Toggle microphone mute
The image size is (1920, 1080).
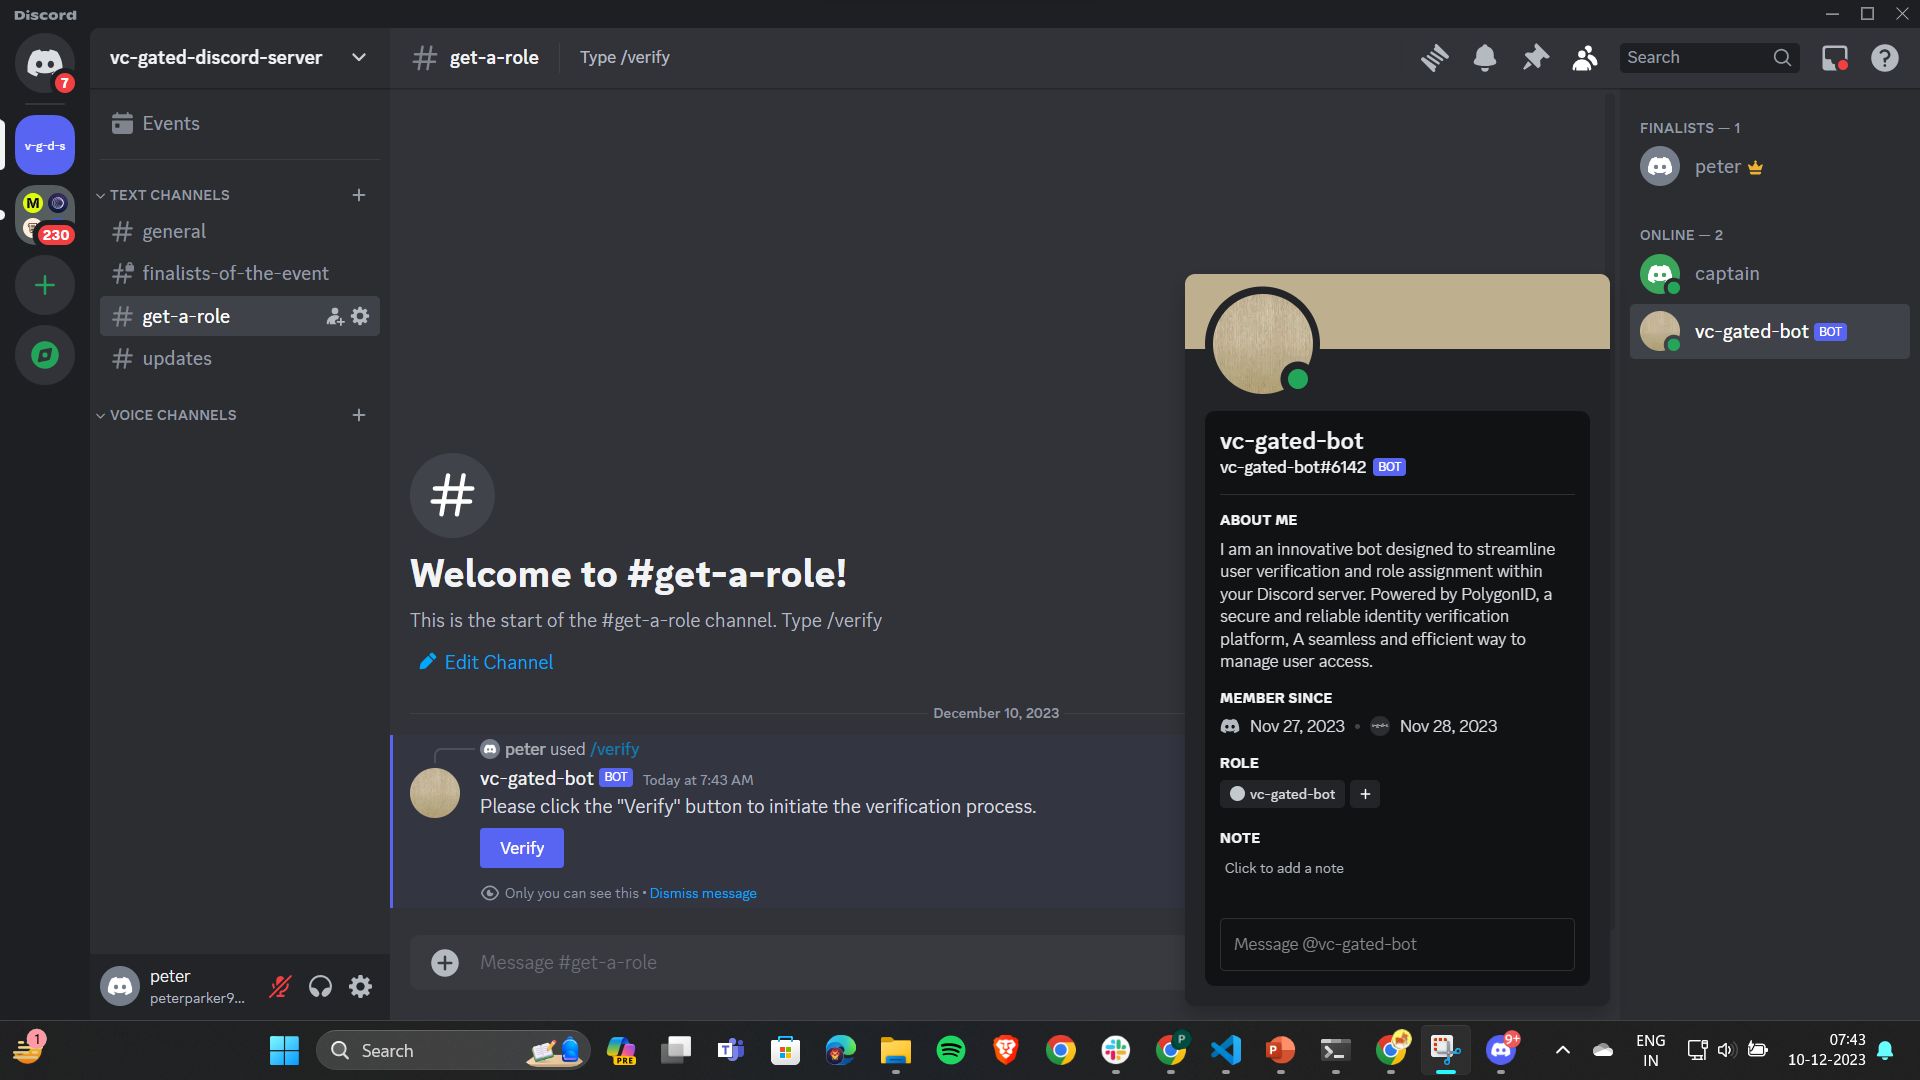pos(280,987)
